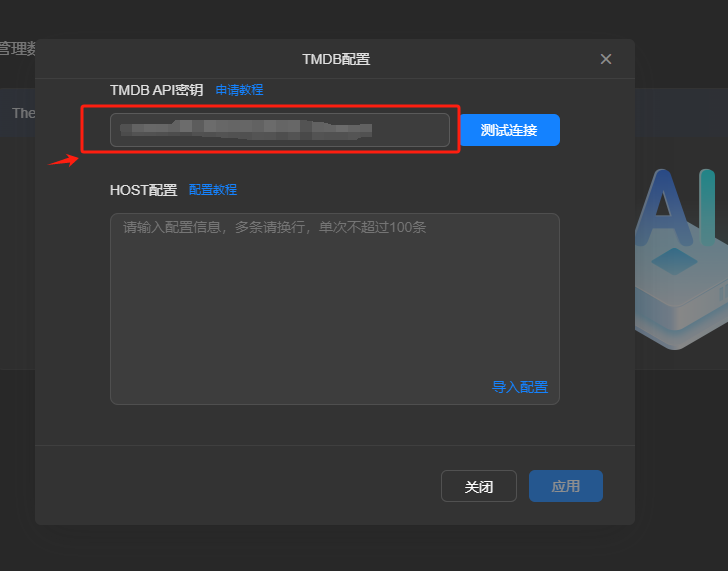728x571 pixels.
Task: Open the 配置教程 link beside HOST配置
Action: [x=213, y=189]
